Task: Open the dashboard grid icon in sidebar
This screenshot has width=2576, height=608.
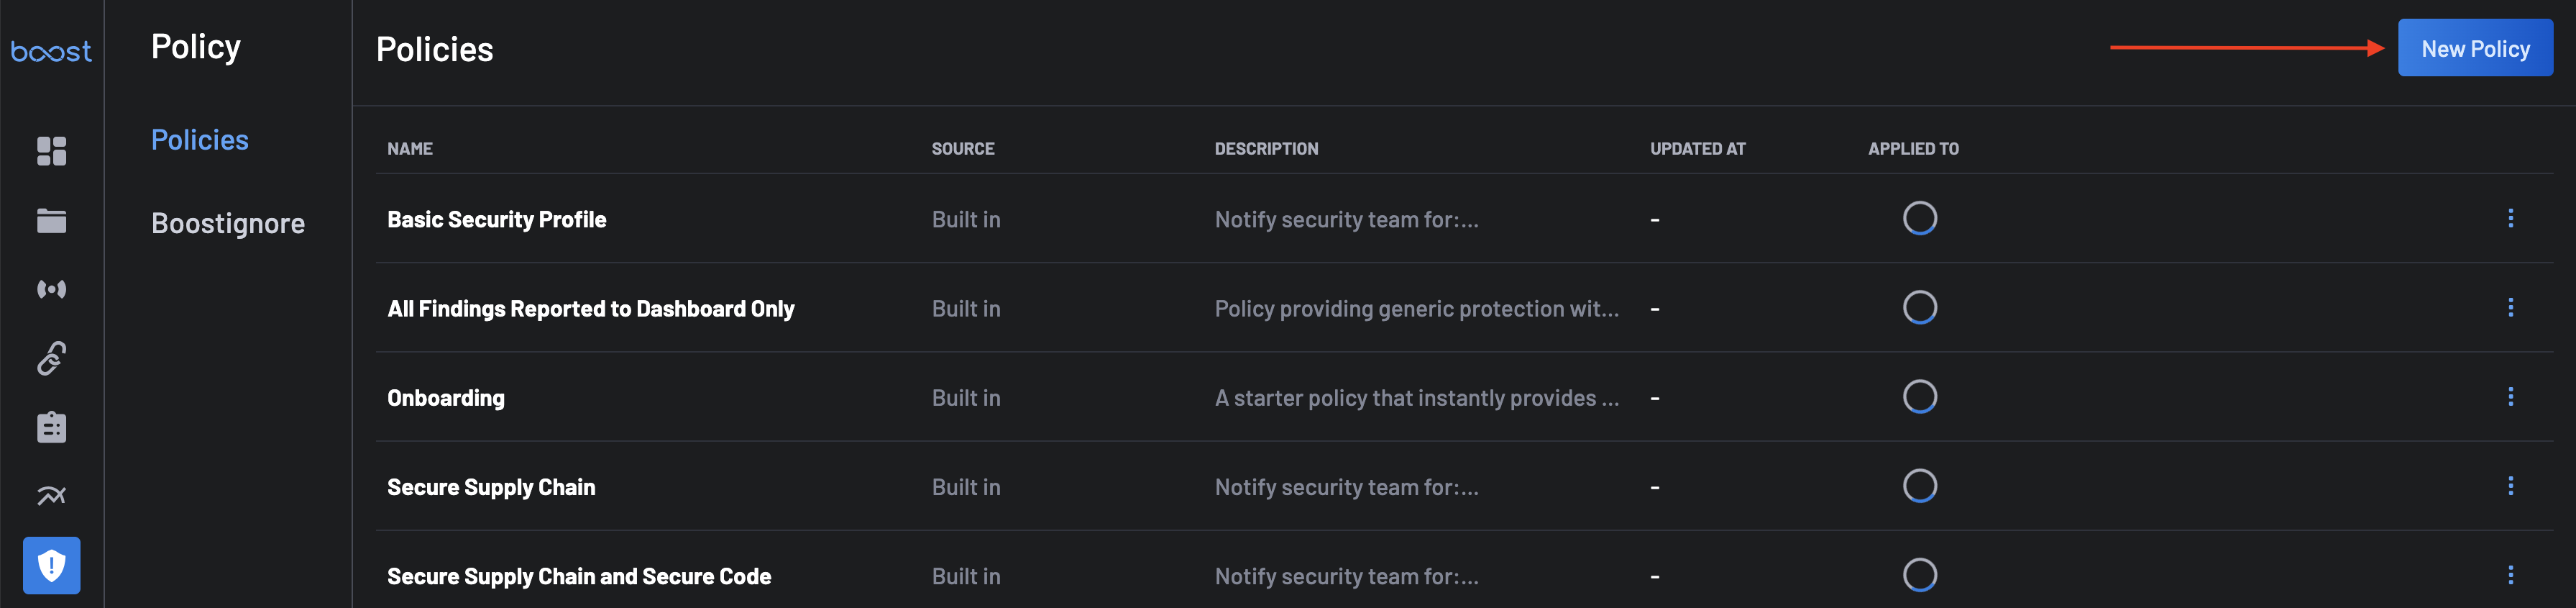Action: click(51, 151)
